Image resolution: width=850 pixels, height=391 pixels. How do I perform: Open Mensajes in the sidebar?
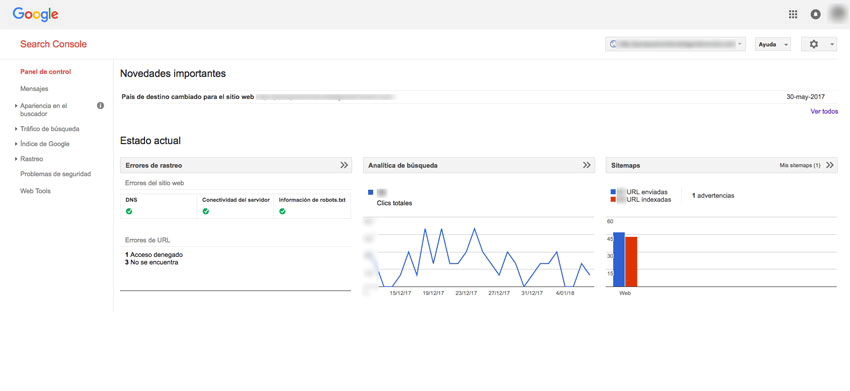click(34, 88)
